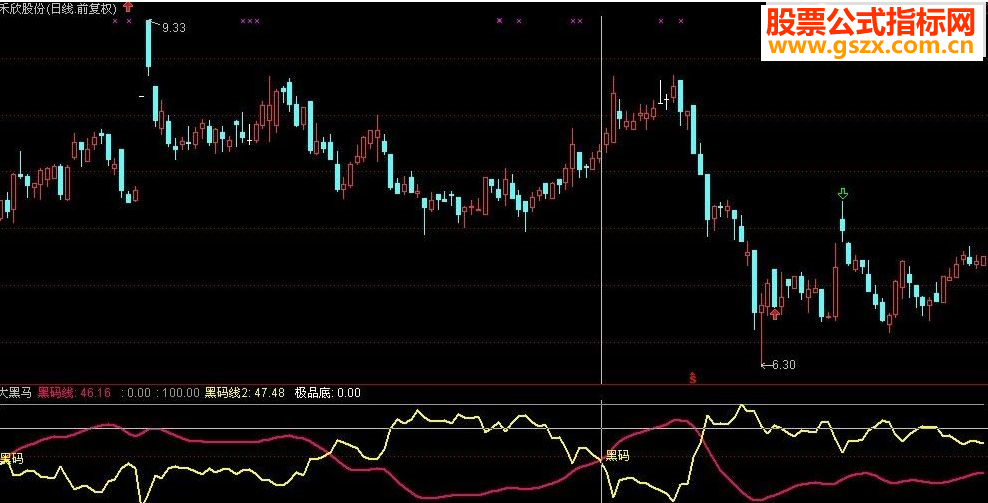Image resolution: width=988 pixels, height=503 pixels.
Task: Select the 极品底: 0.00 indicator value
Action: 328,393
